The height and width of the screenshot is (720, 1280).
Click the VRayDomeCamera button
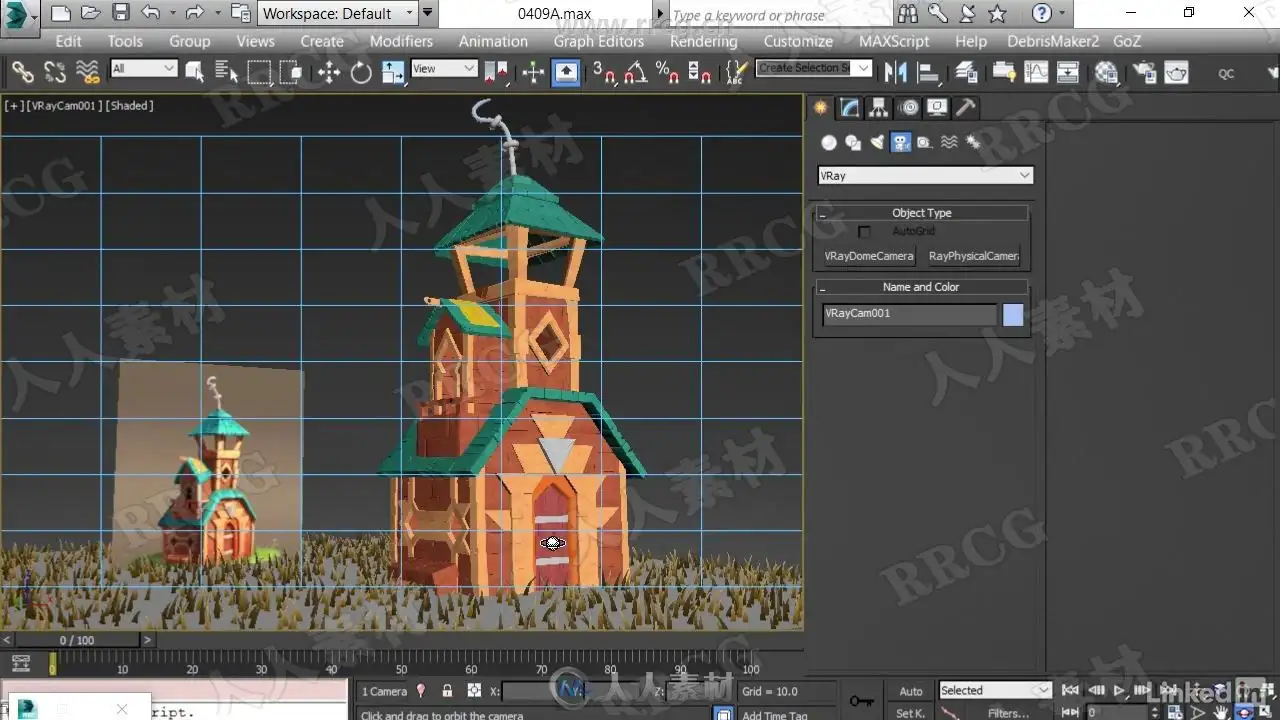[869, 256]
